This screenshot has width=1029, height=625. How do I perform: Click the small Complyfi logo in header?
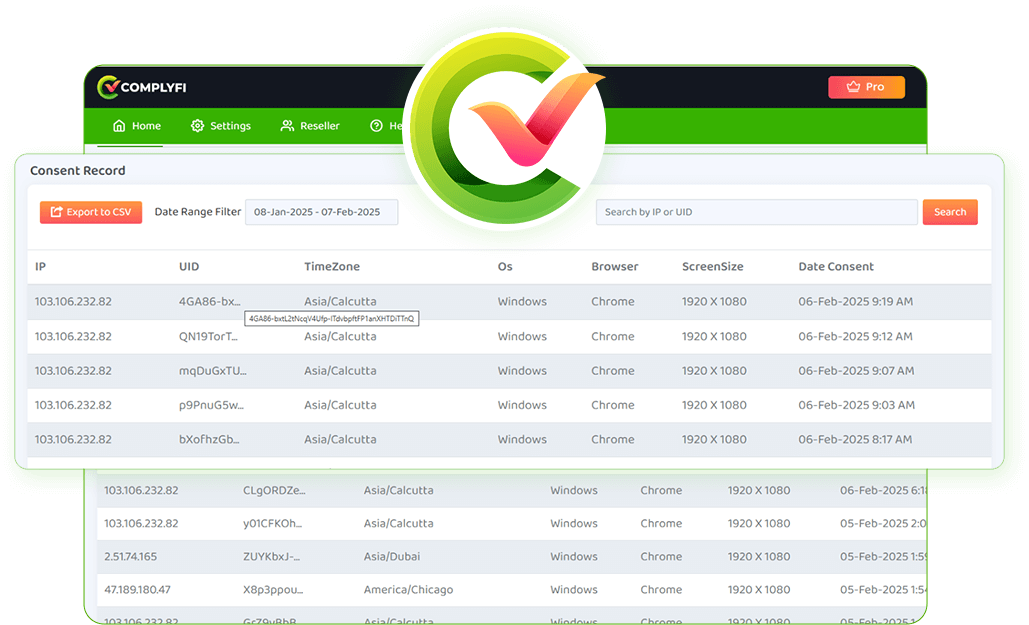coord(108,88)
